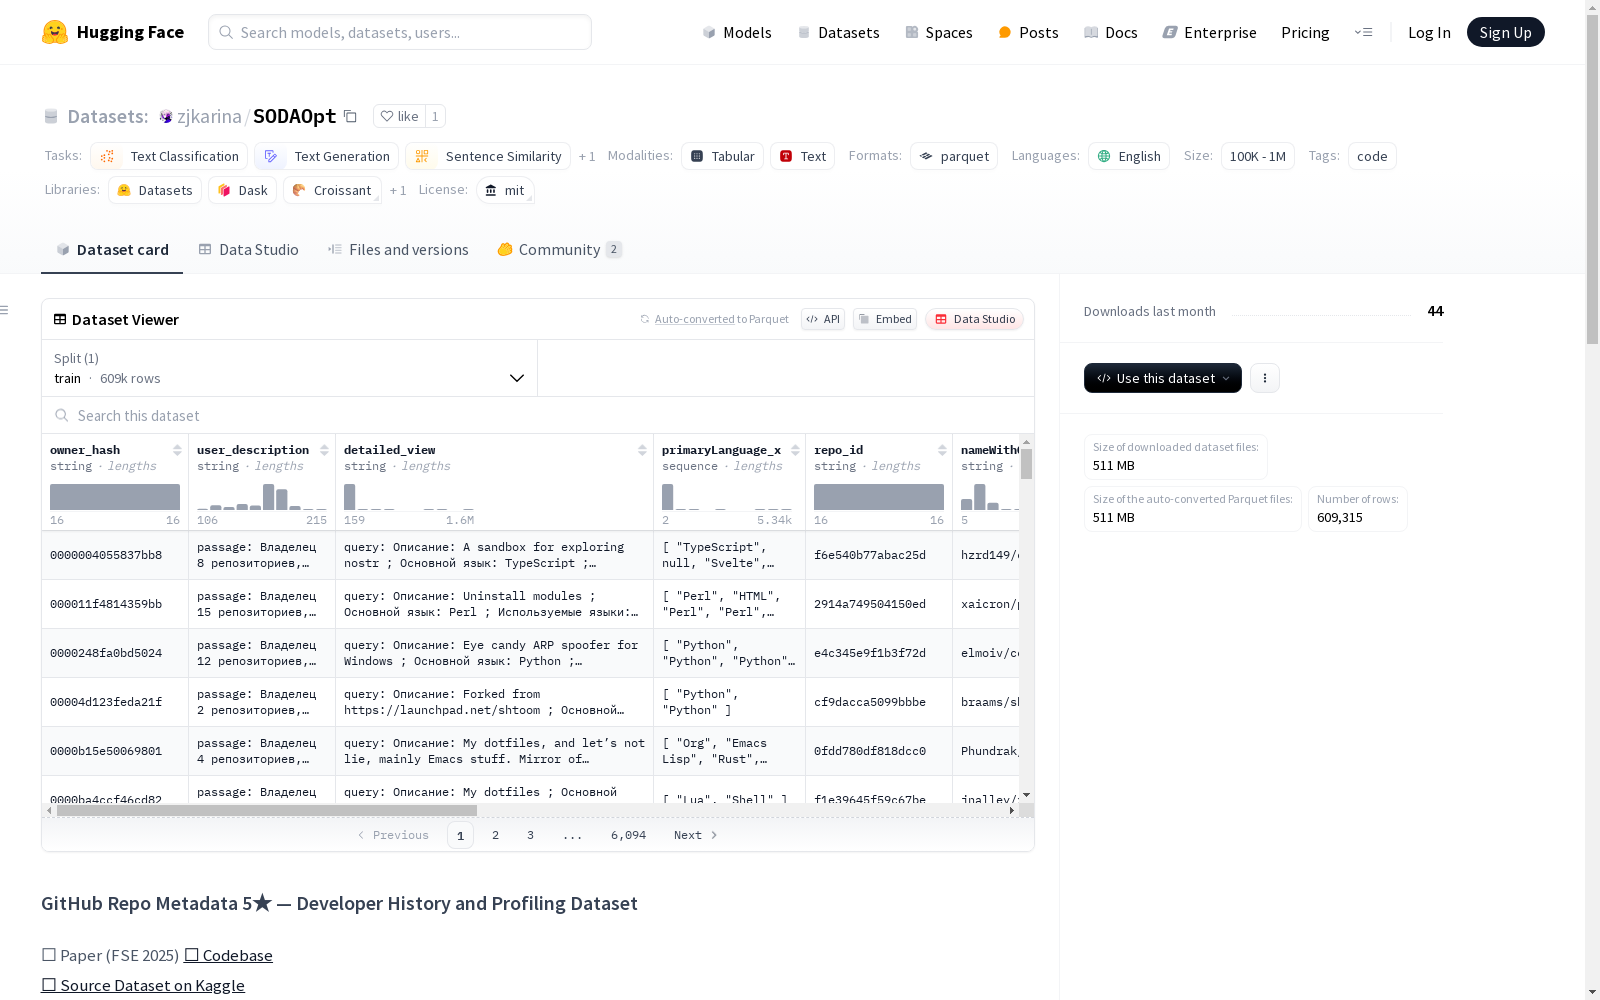The height and width of the screenshot is (1000, 1600).
Task: Expand the Croissant library tag
Action: click(333, 190)
